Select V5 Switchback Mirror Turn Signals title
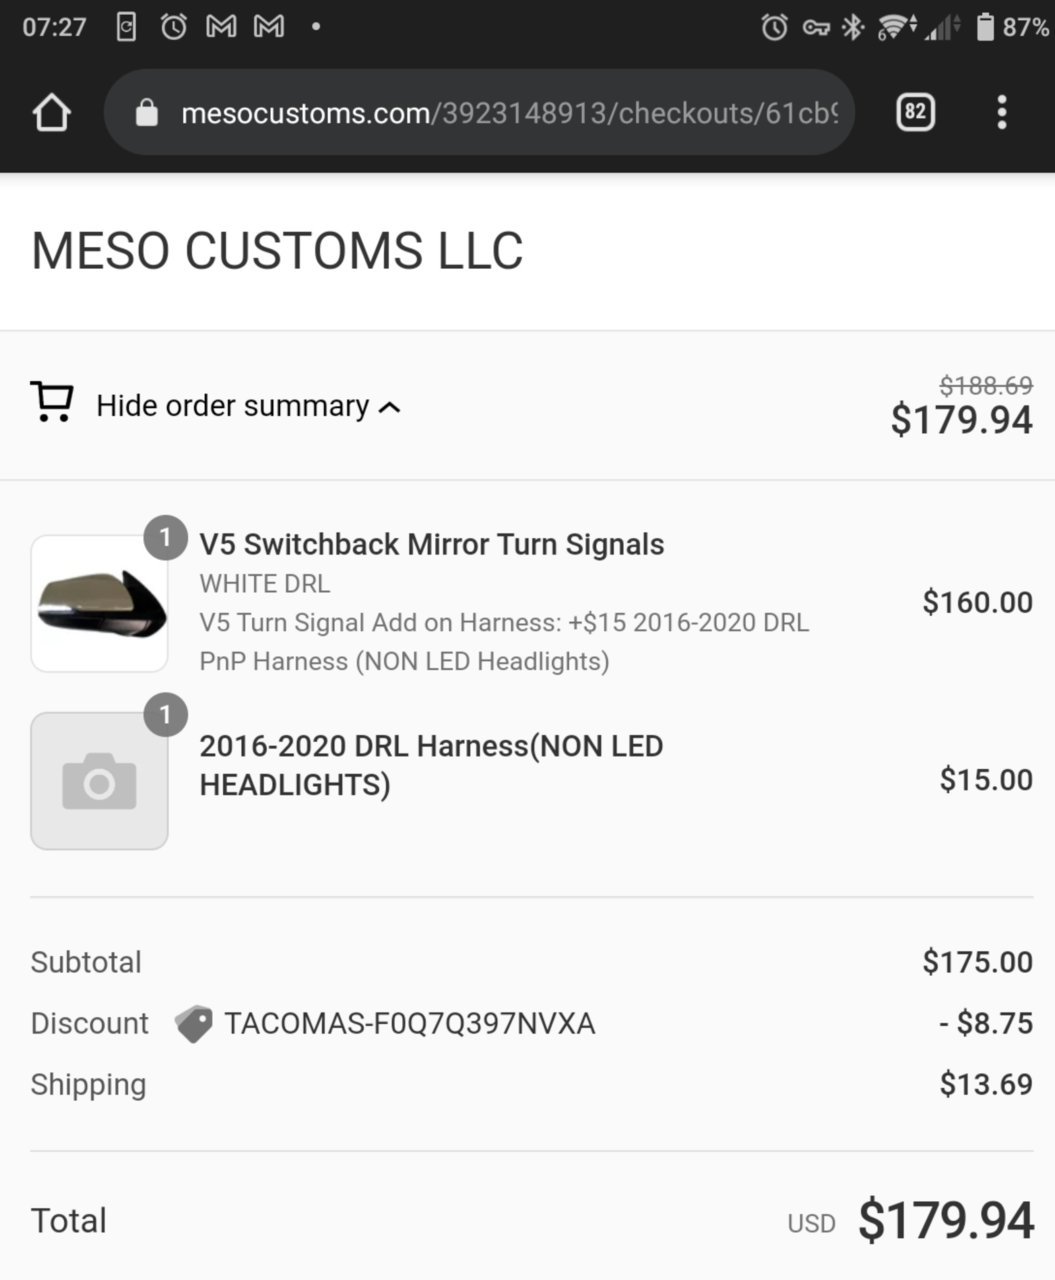1055x1280 pixels. click(x=432, y=544)
